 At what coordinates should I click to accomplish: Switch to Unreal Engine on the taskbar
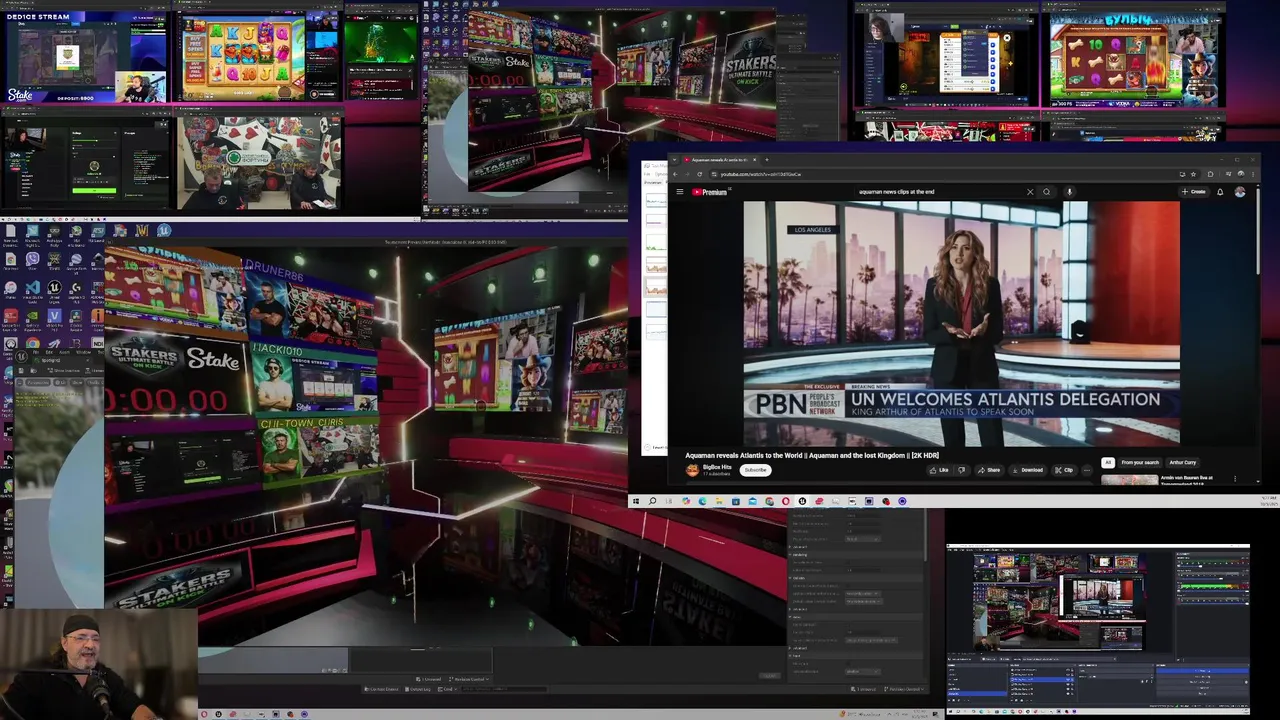coord(803,501)
